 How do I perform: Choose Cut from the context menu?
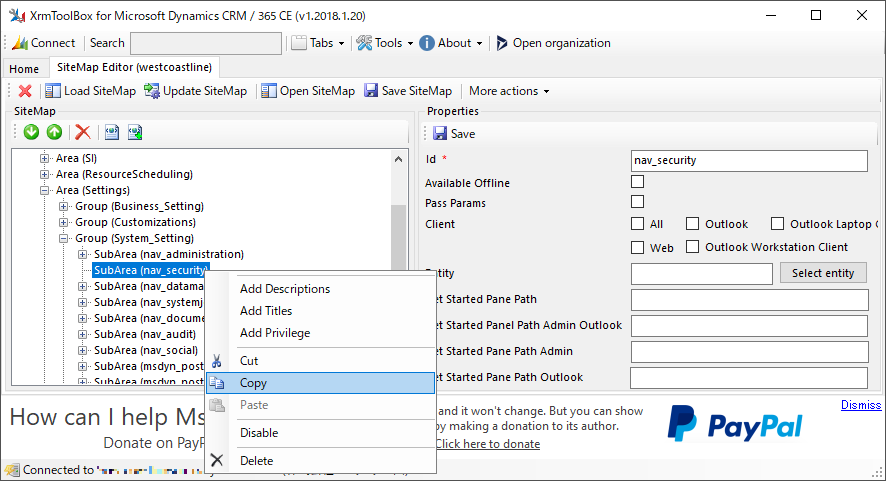pyautogui.click(x=320, y=361)
